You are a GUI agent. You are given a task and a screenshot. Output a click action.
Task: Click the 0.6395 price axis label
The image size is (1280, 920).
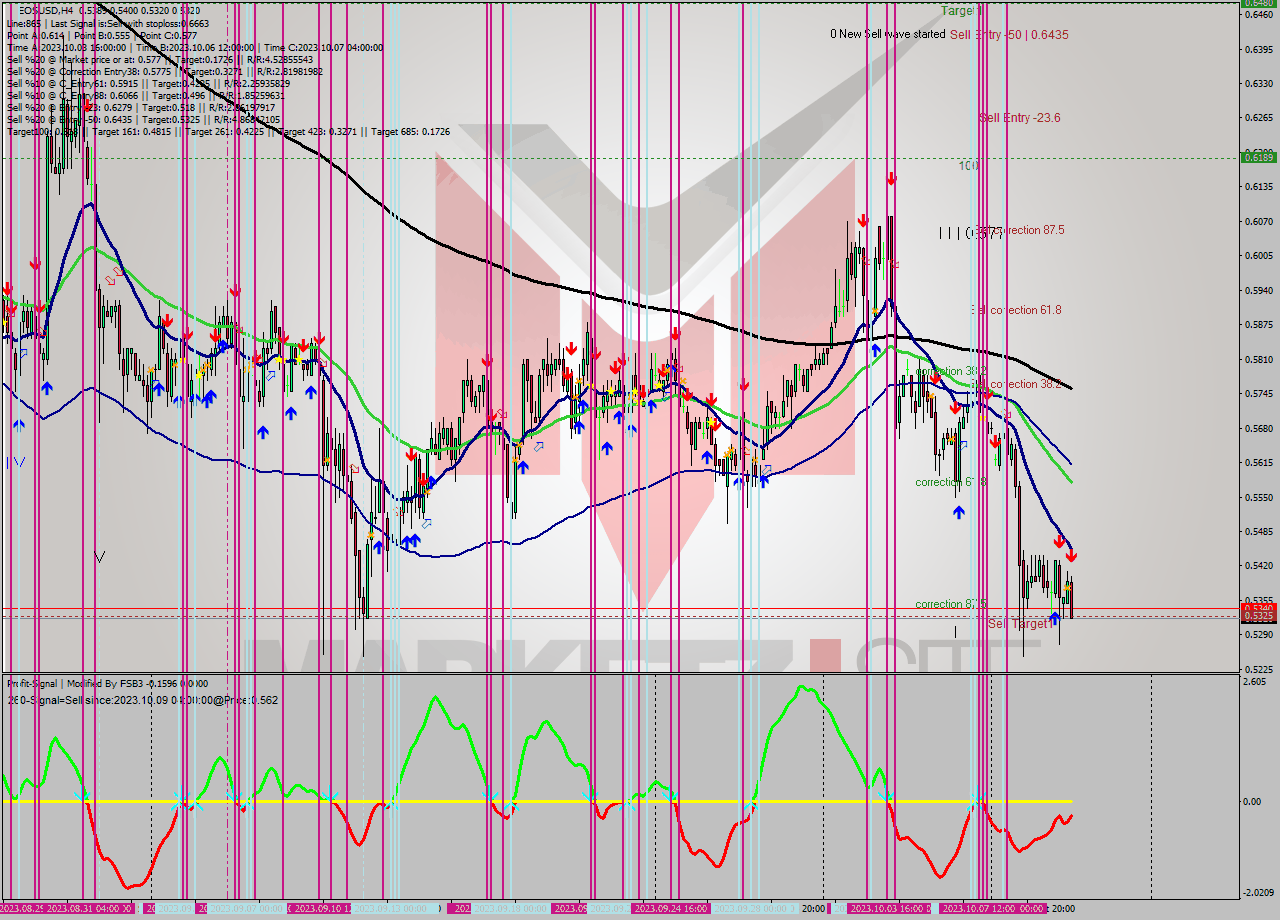[x=1259, y=49]
